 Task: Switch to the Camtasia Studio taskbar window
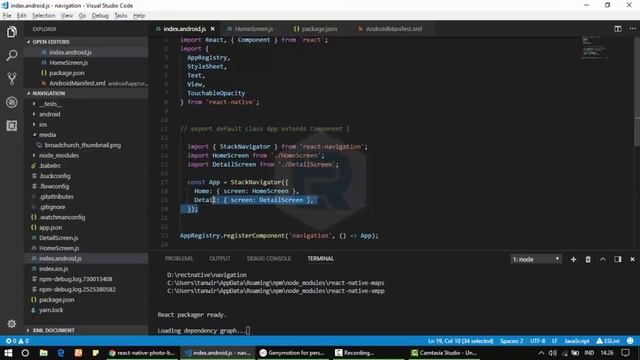point(444,353)
